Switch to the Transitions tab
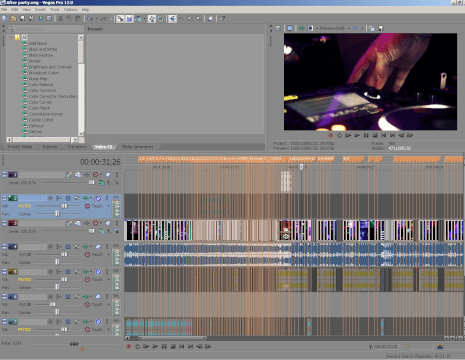Viewport: 465px width, 360px height. pyautogui.click(x=77, y=147)
